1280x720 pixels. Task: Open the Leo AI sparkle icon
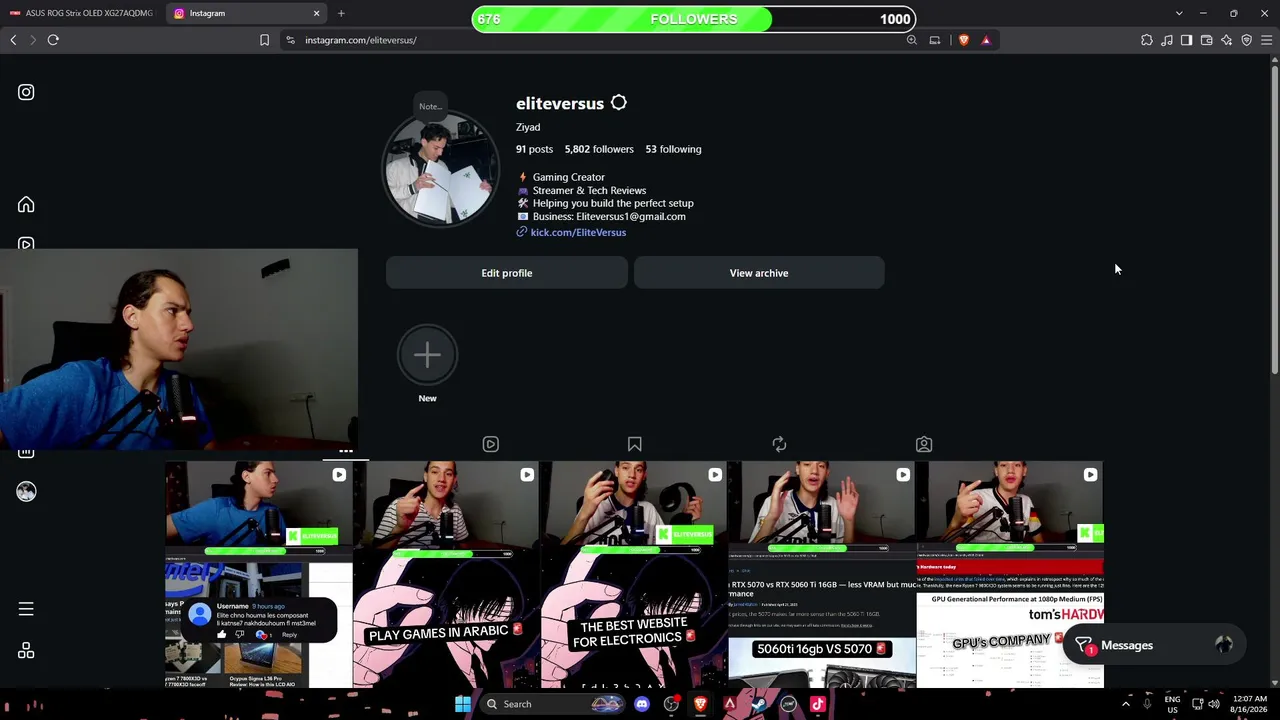(x=1226, y=40)
